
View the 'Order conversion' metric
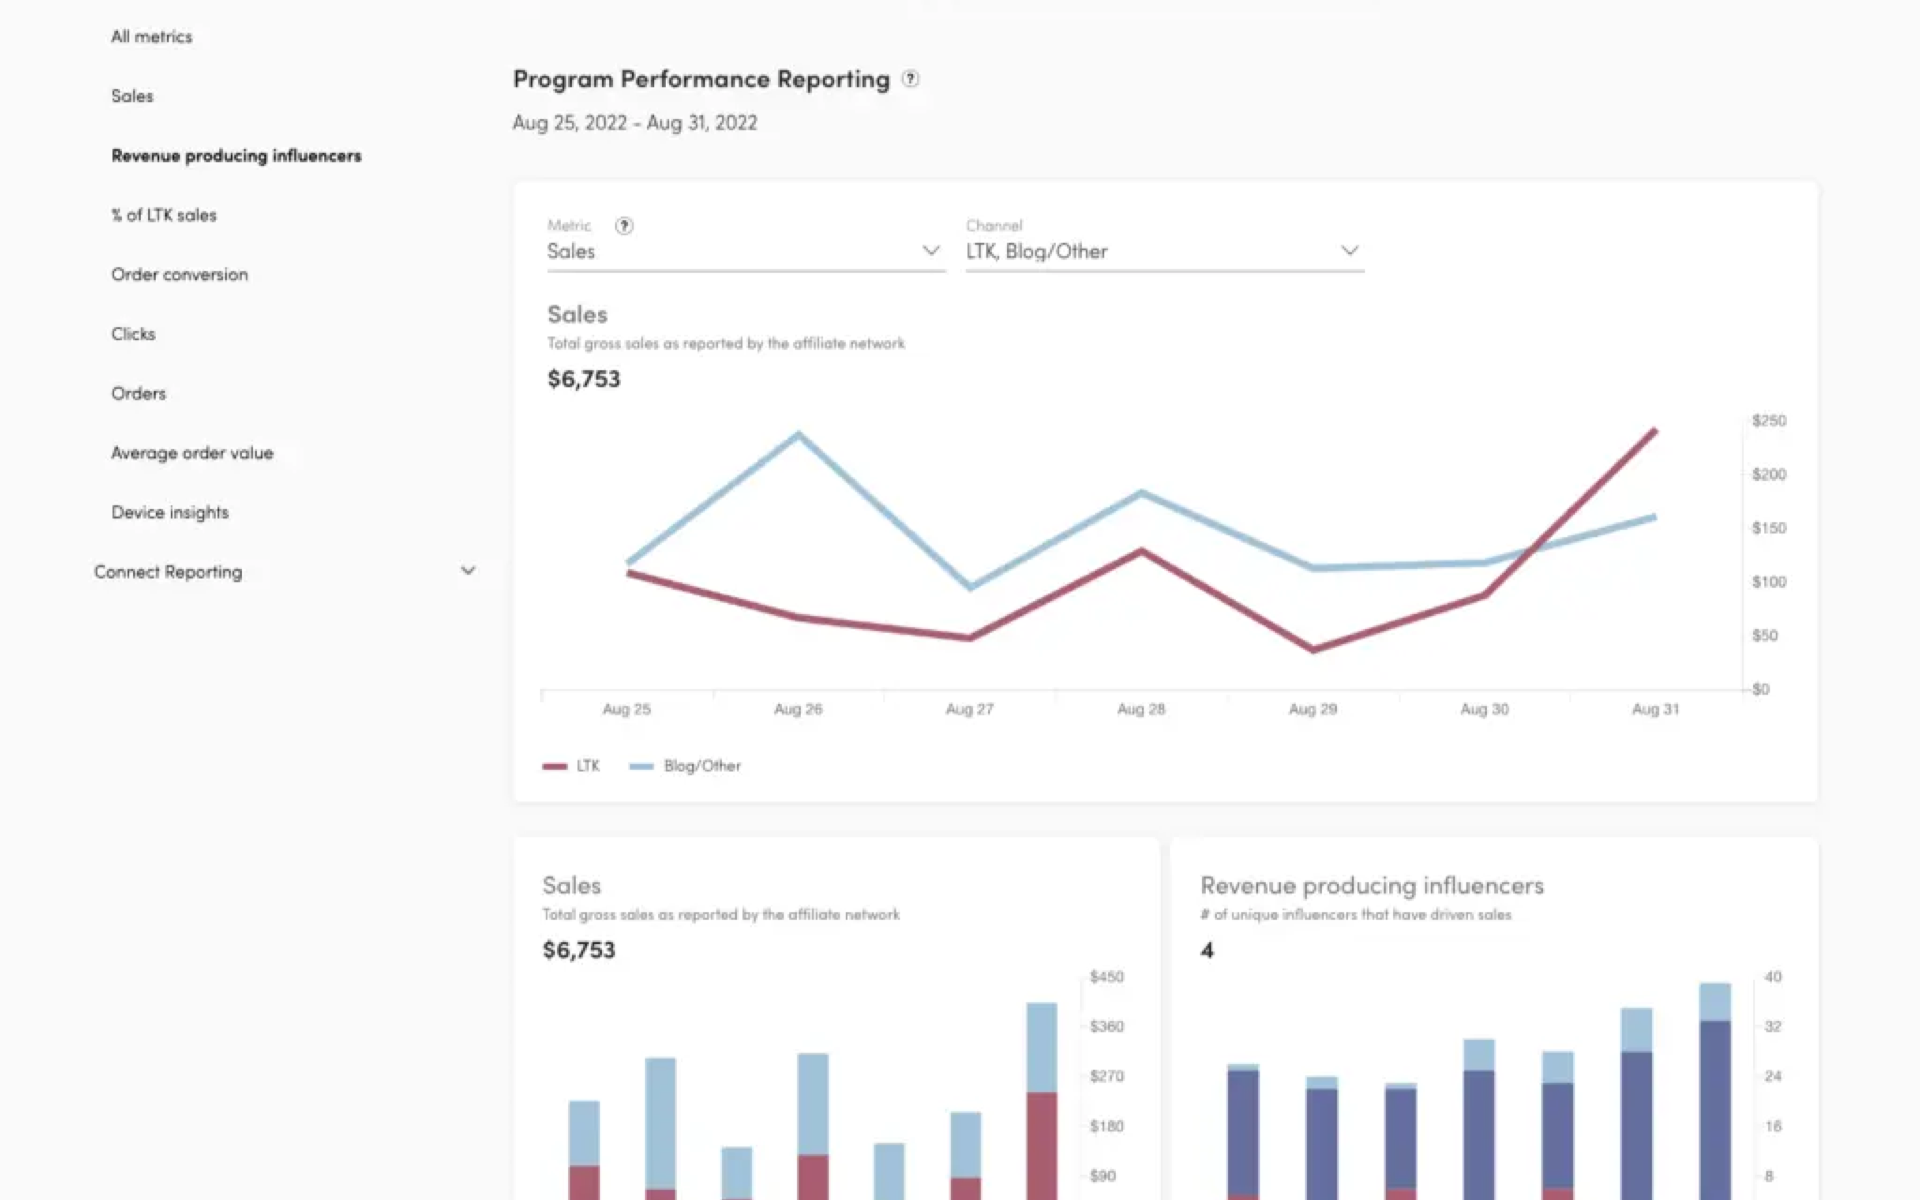click(179, 274)
